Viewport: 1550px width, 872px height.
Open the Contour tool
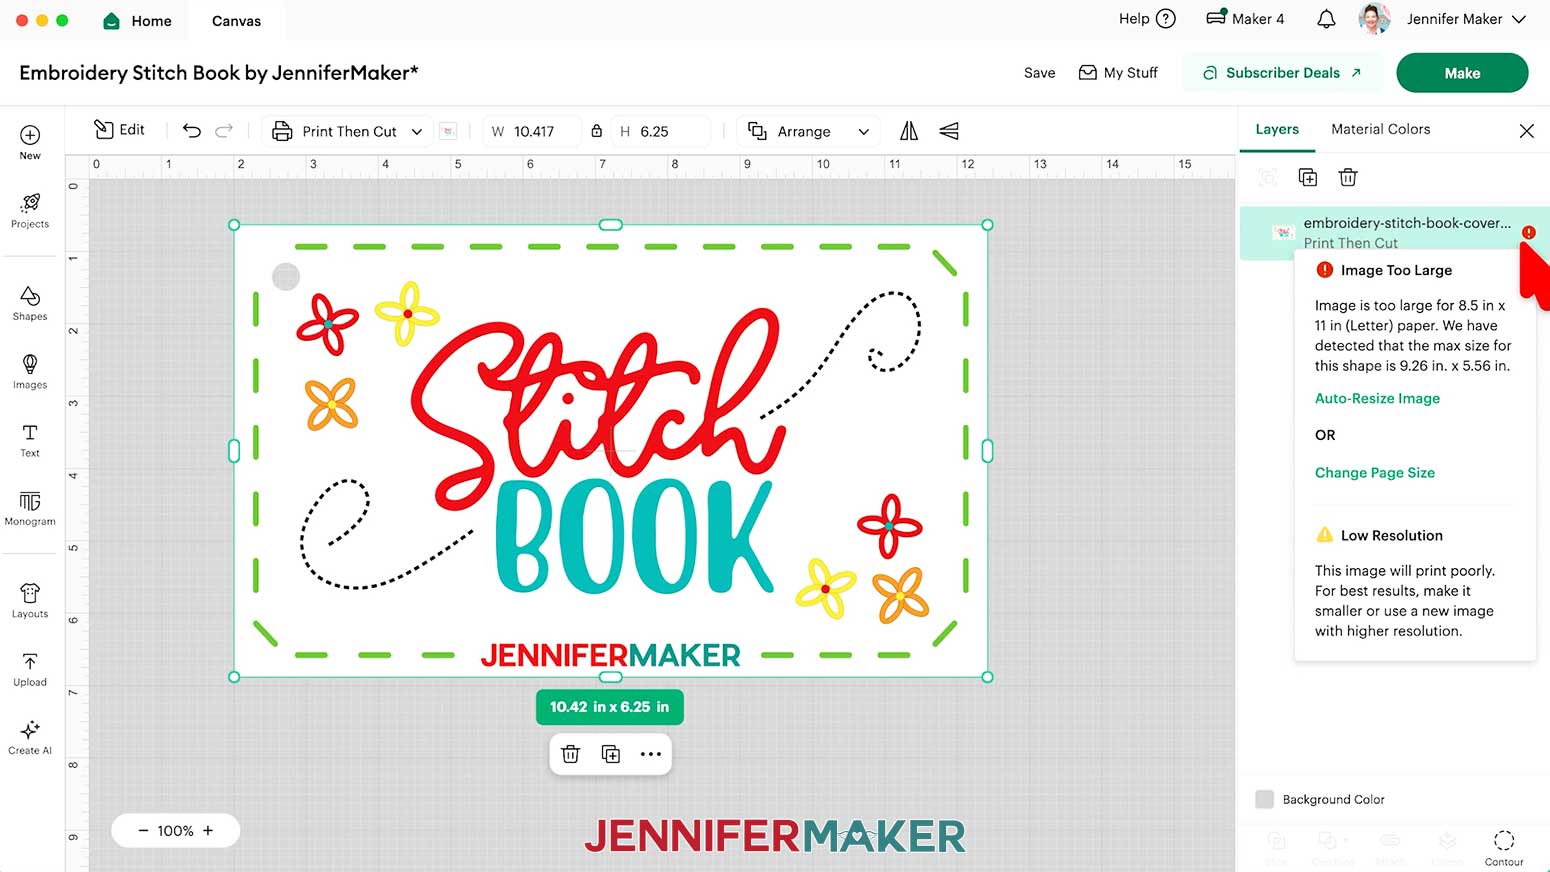tap(1504, 847)
